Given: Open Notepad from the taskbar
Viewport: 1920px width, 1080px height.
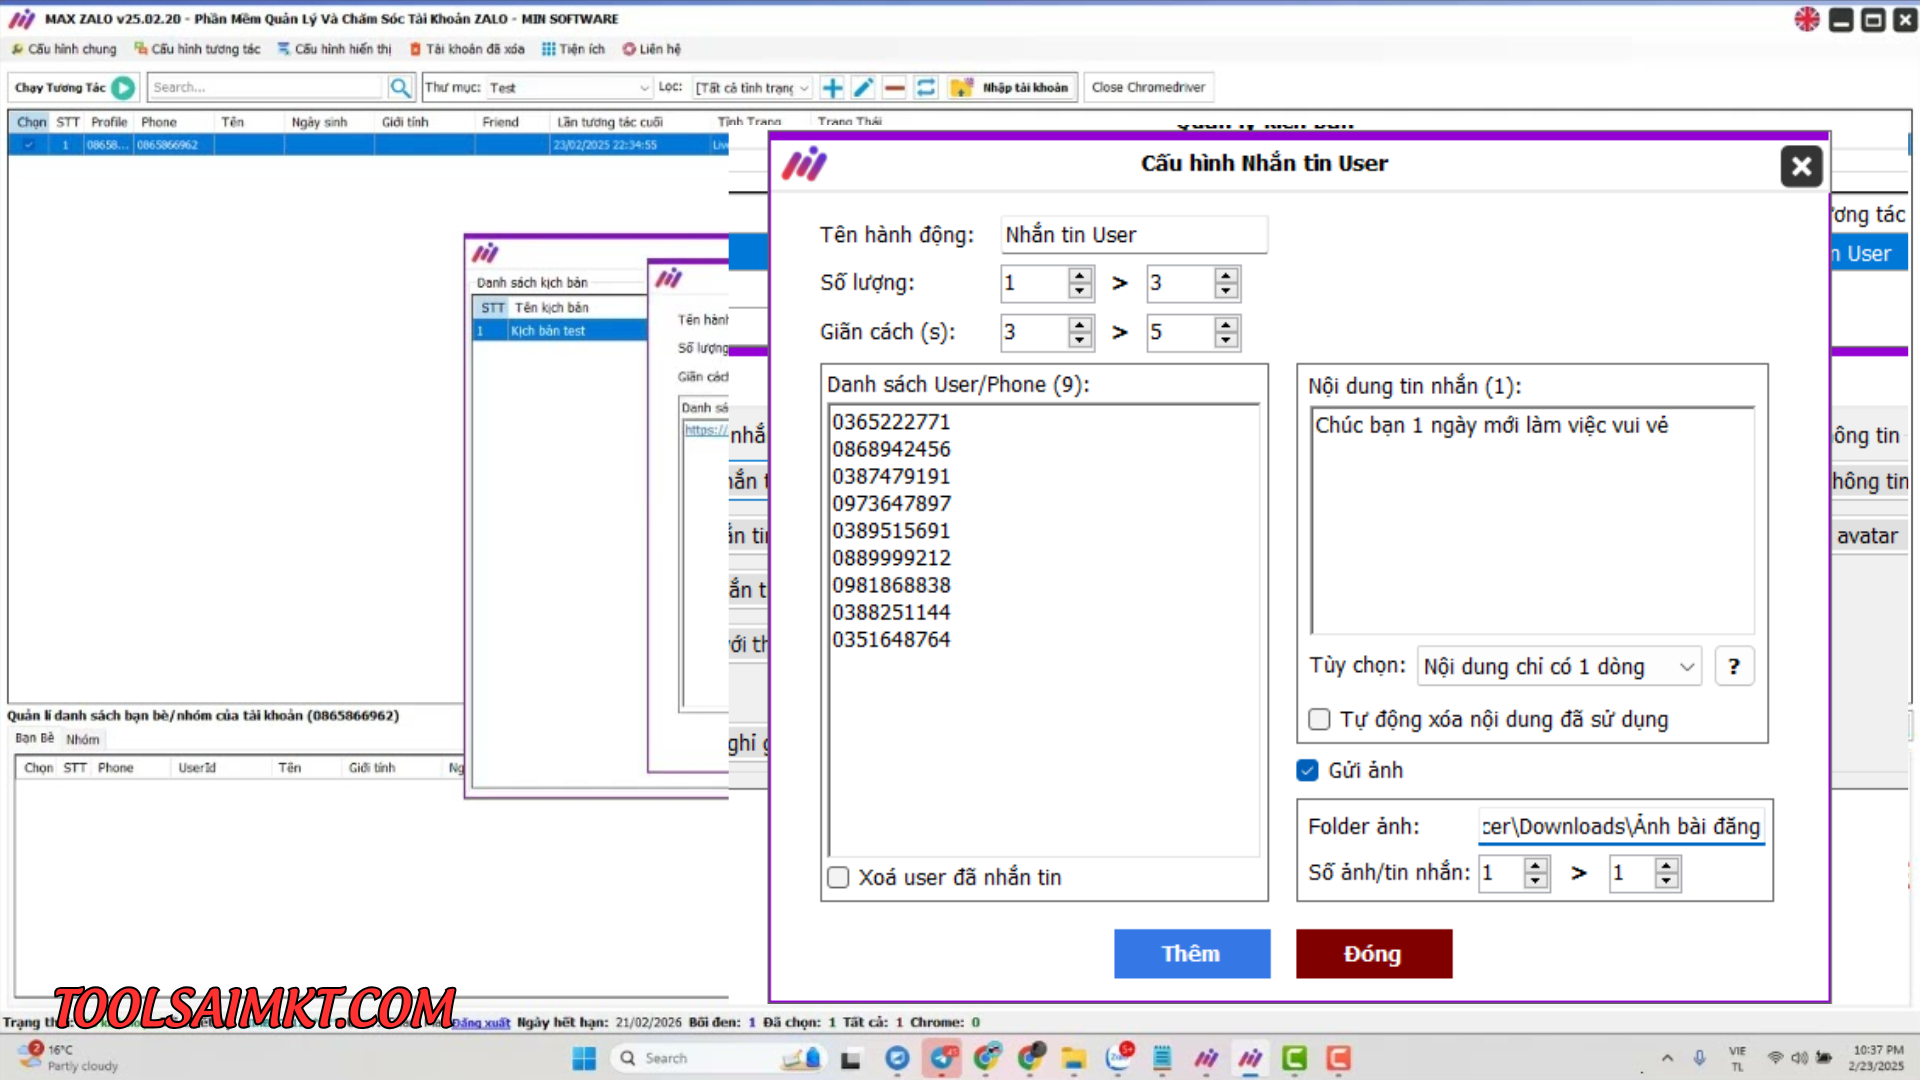Looking at the screenshot, I should point(1162,1058).
